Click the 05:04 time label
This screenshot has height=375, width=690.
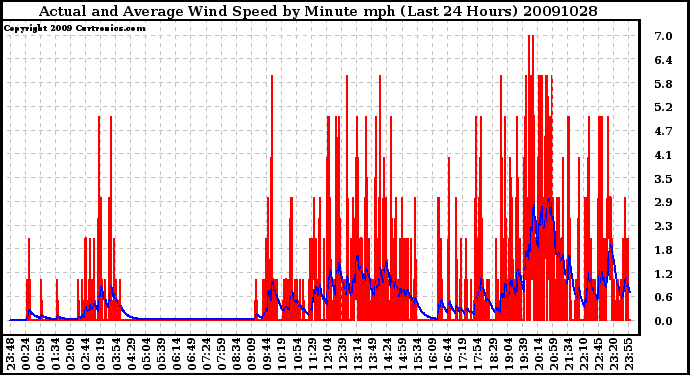tap(146, 354)
